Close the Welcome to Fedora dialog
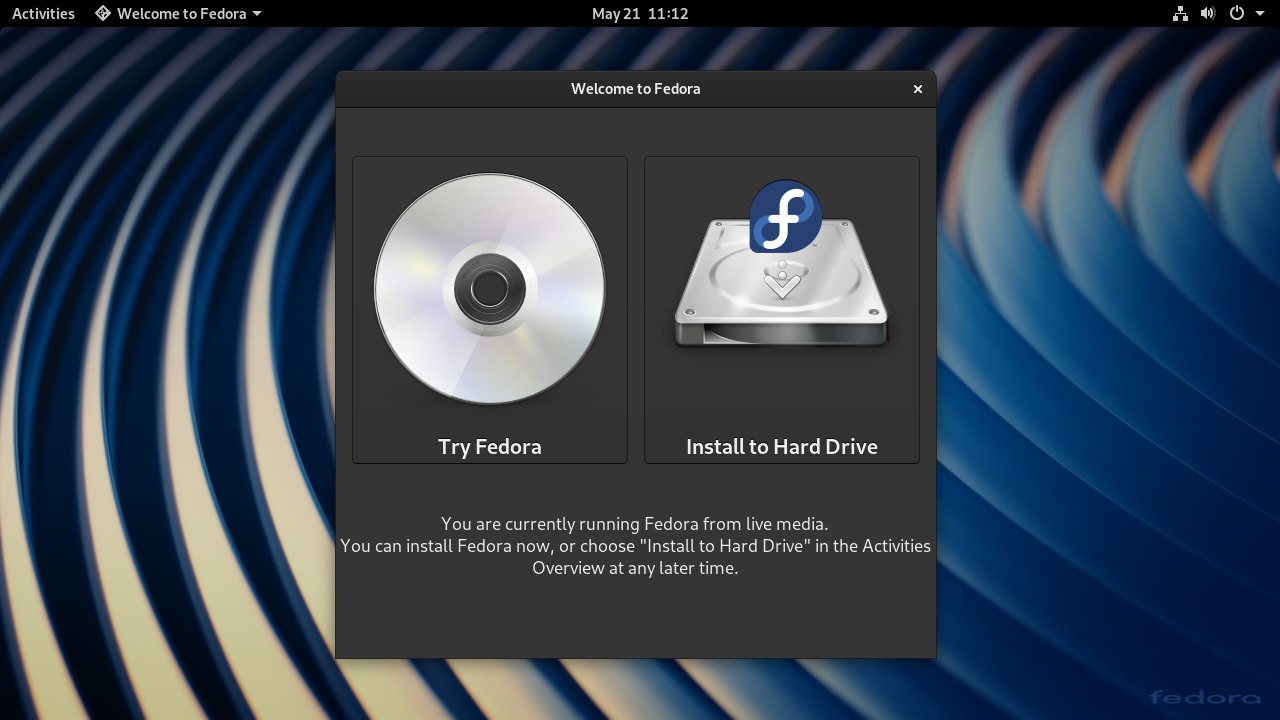This screenshot has height=720, width=1280. (918, 89)
